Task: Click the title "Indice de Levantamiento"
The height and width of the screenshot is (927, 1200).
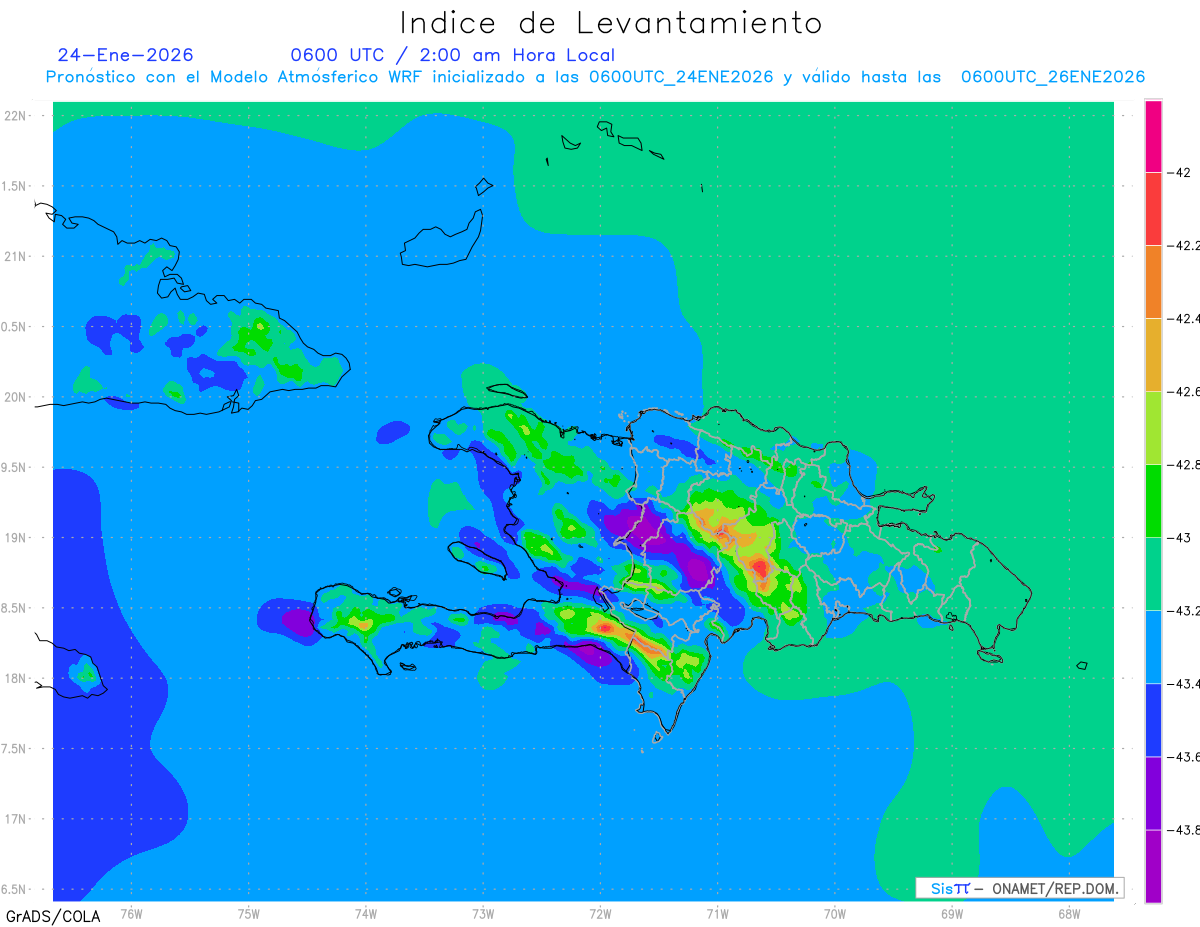Action: pos(611,23)
